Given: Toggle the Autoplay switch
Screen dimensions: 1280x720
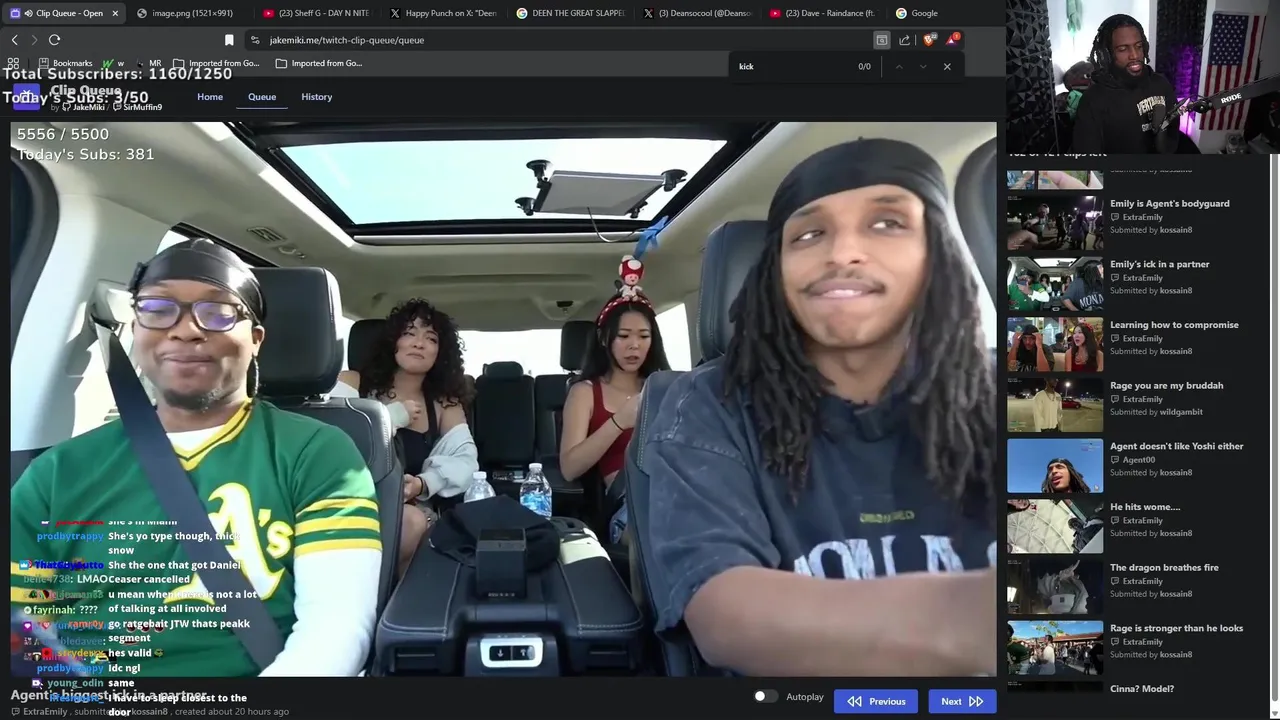Looking at the screenshot, I should pos(765,697).
